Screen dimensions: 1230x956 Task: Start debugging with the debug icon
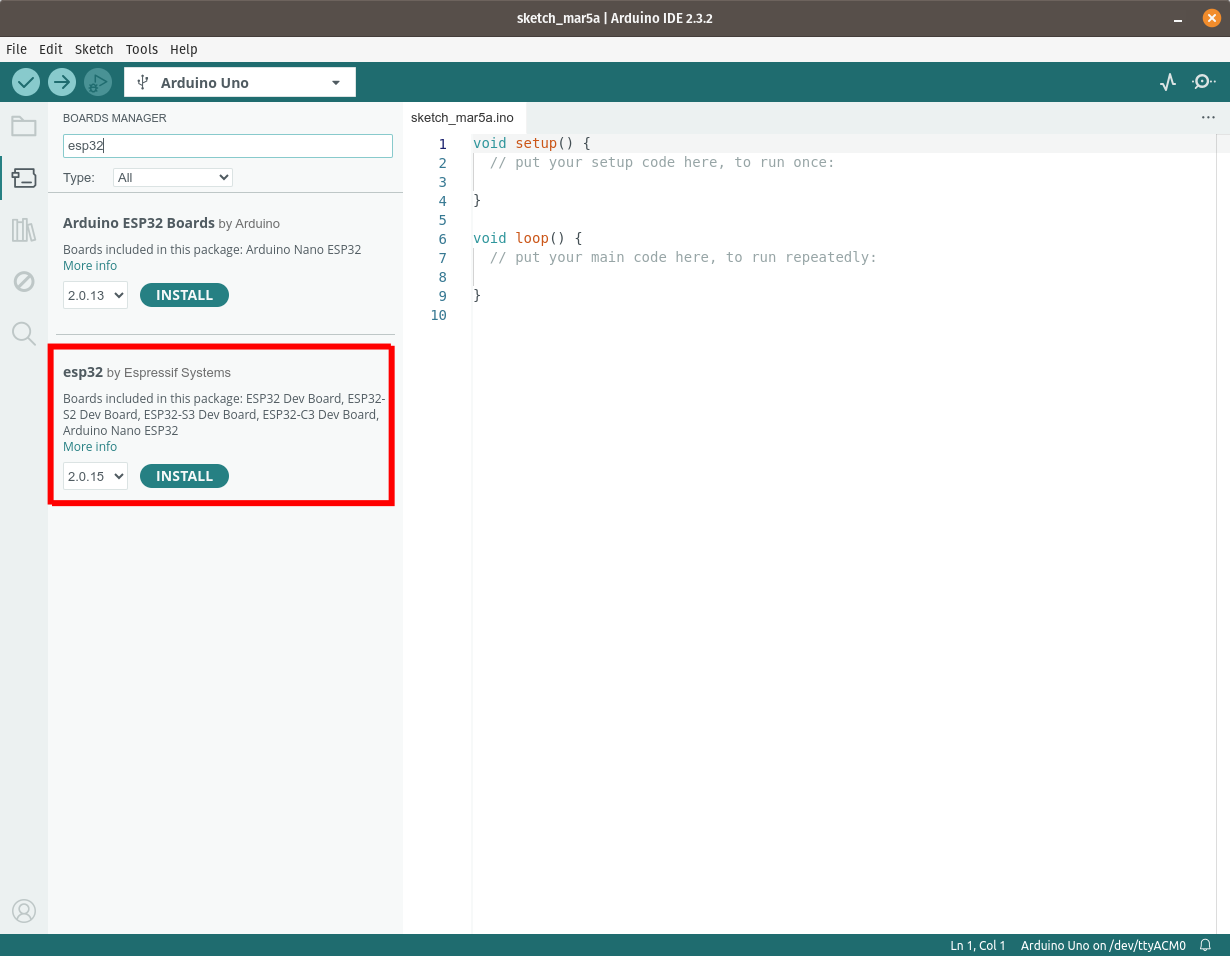point(97,82)
